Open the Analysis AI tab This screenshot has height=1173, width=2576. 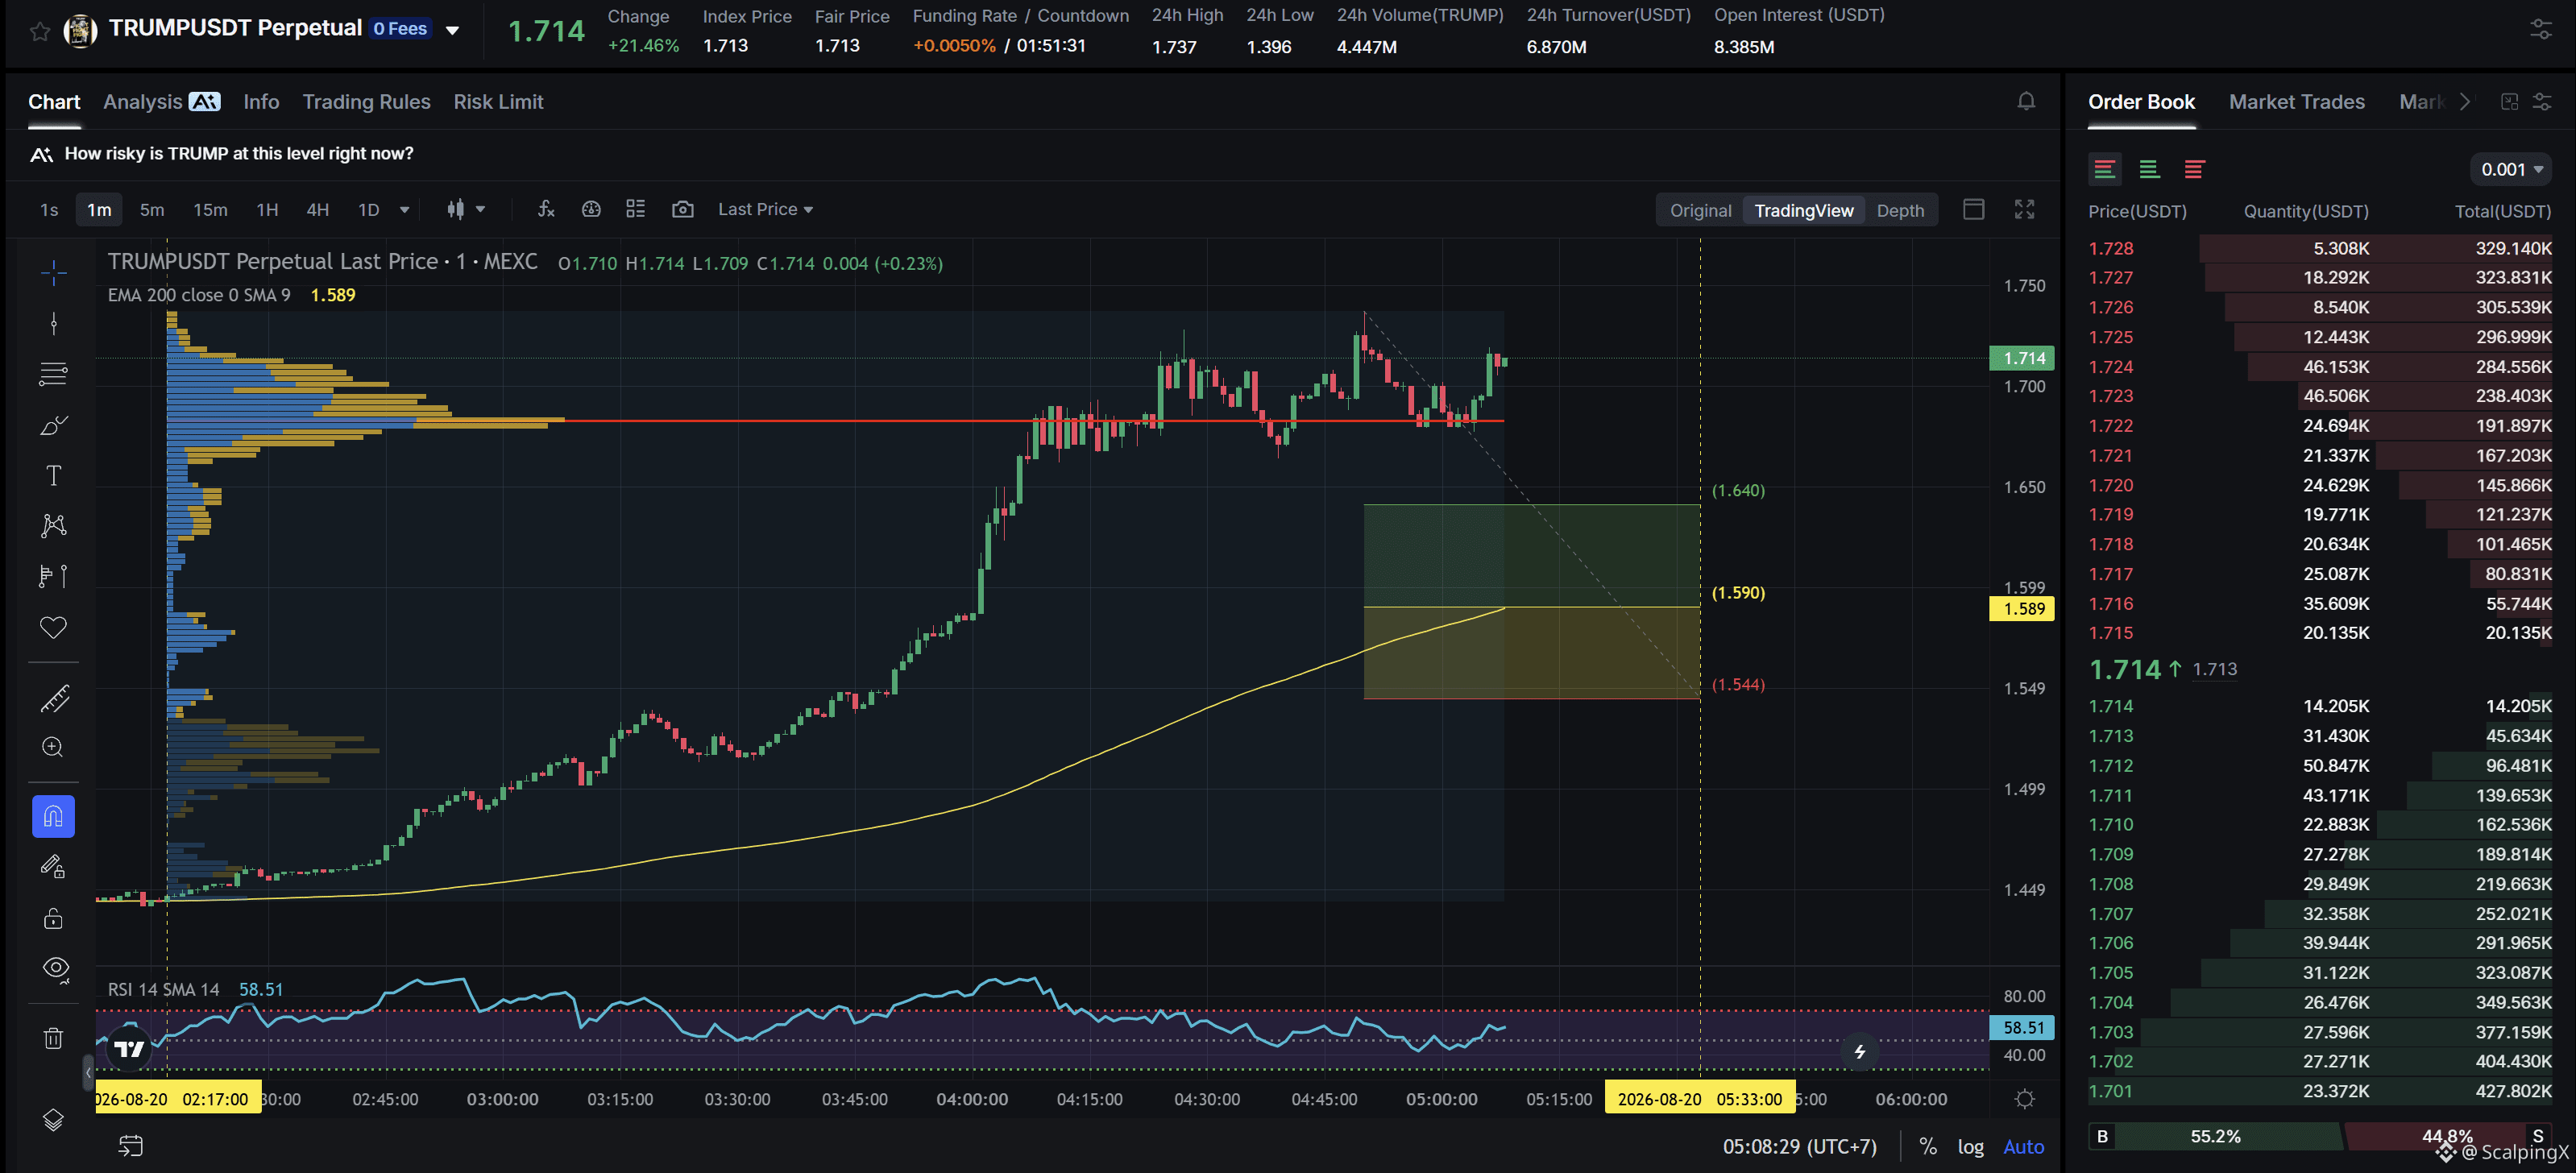(x=161, y=102)
